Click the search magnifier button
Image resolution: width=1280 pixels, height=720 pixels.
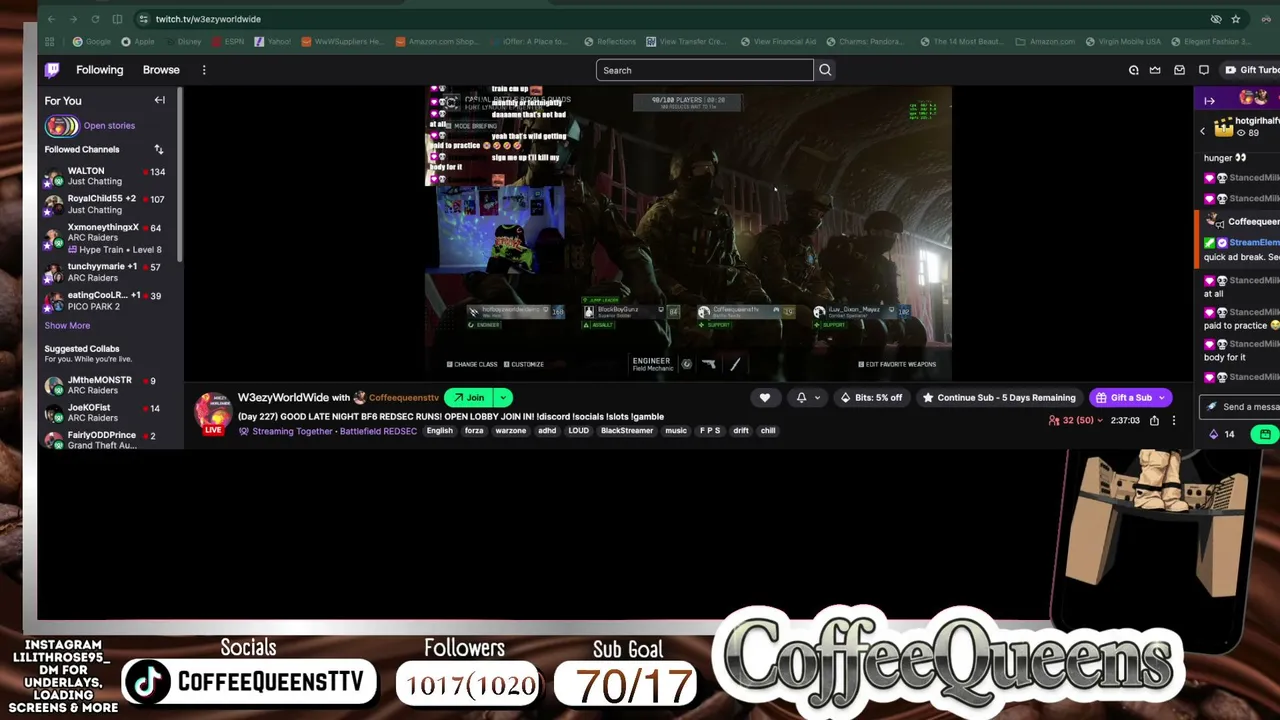(825, 70)
